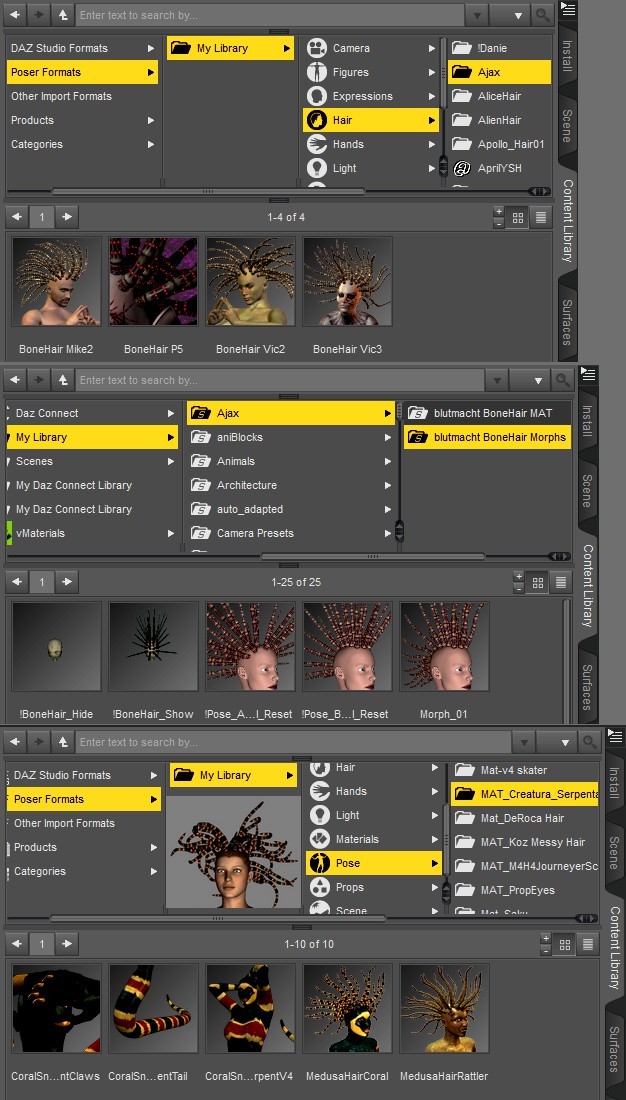Go to next page in 1-4 of 4 pane
The image size is (626, 1100).
(67, 217)
